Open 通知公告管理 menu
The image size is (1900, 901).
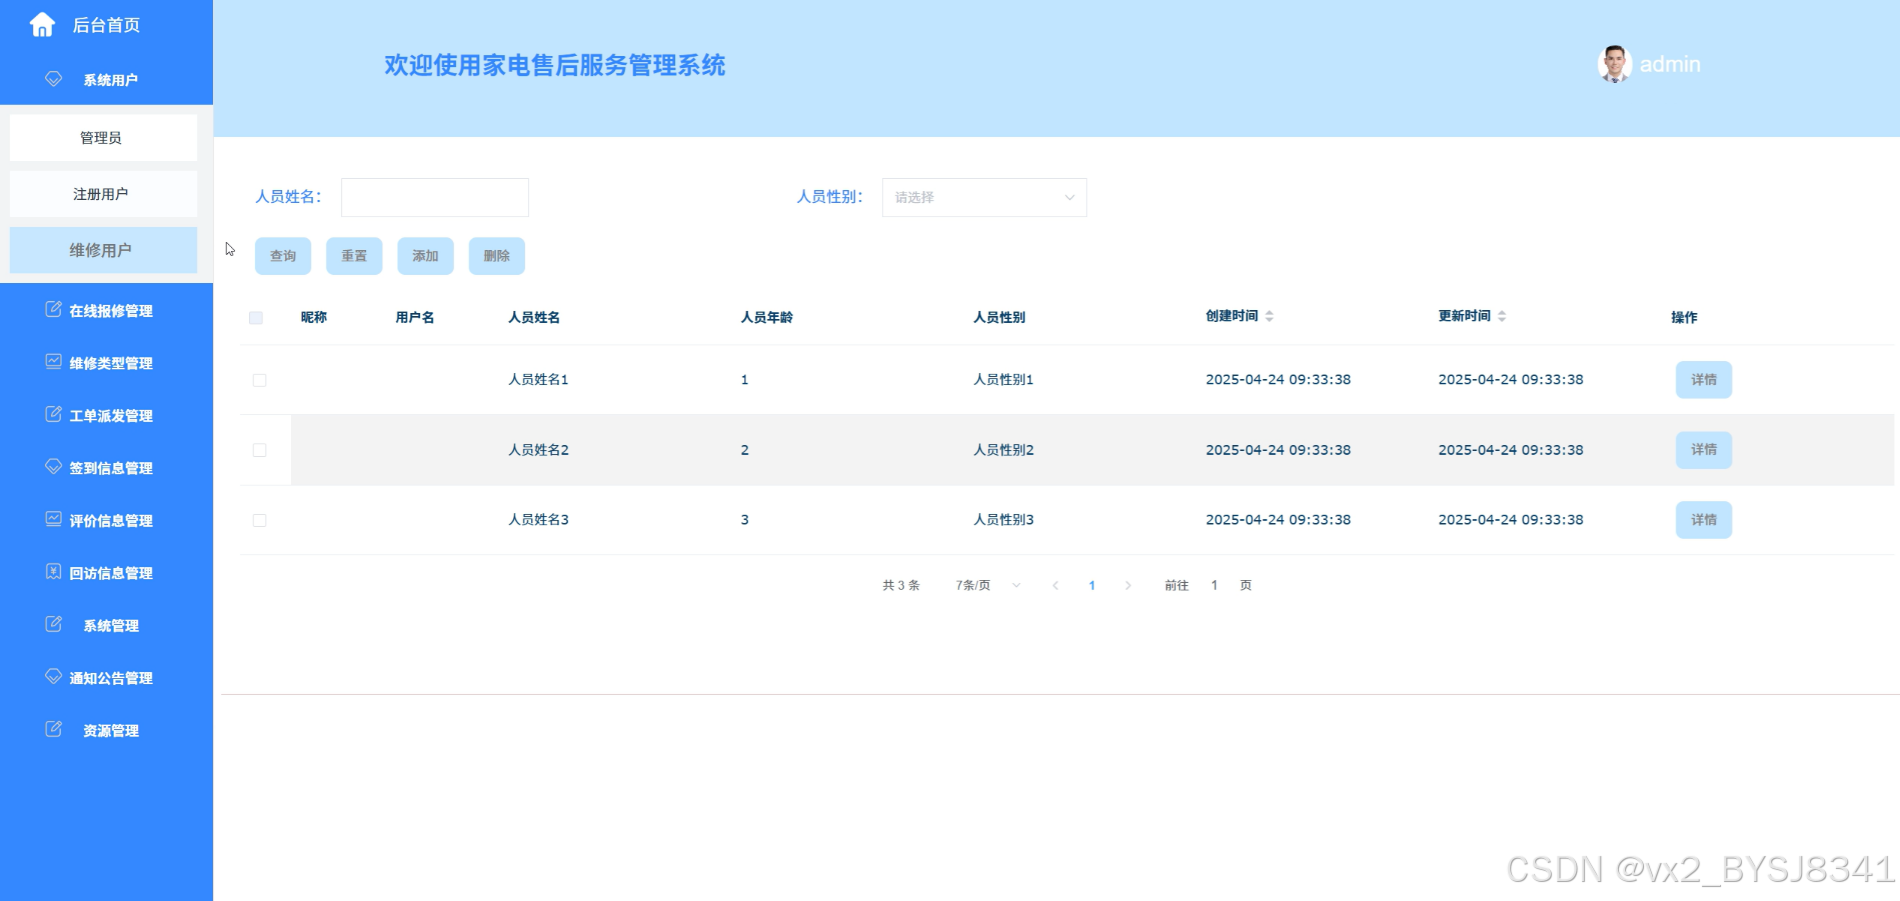[106, 678]
